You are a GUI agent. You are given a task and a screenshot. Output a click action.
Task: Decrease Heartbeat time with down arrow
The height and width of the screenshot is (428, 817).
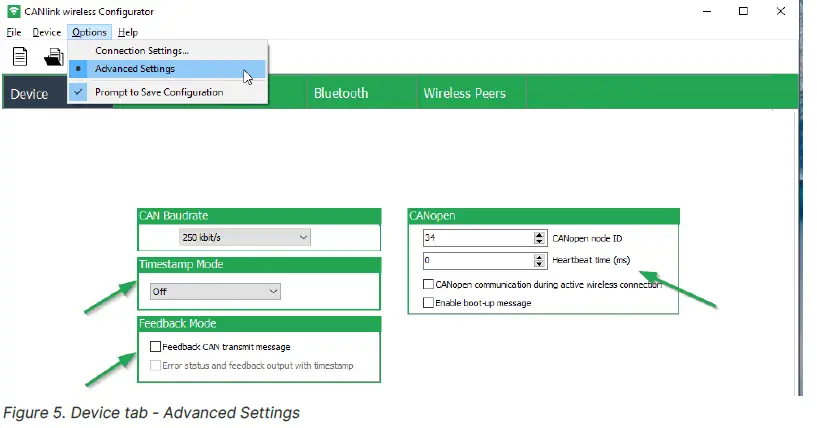click(537, 265)
